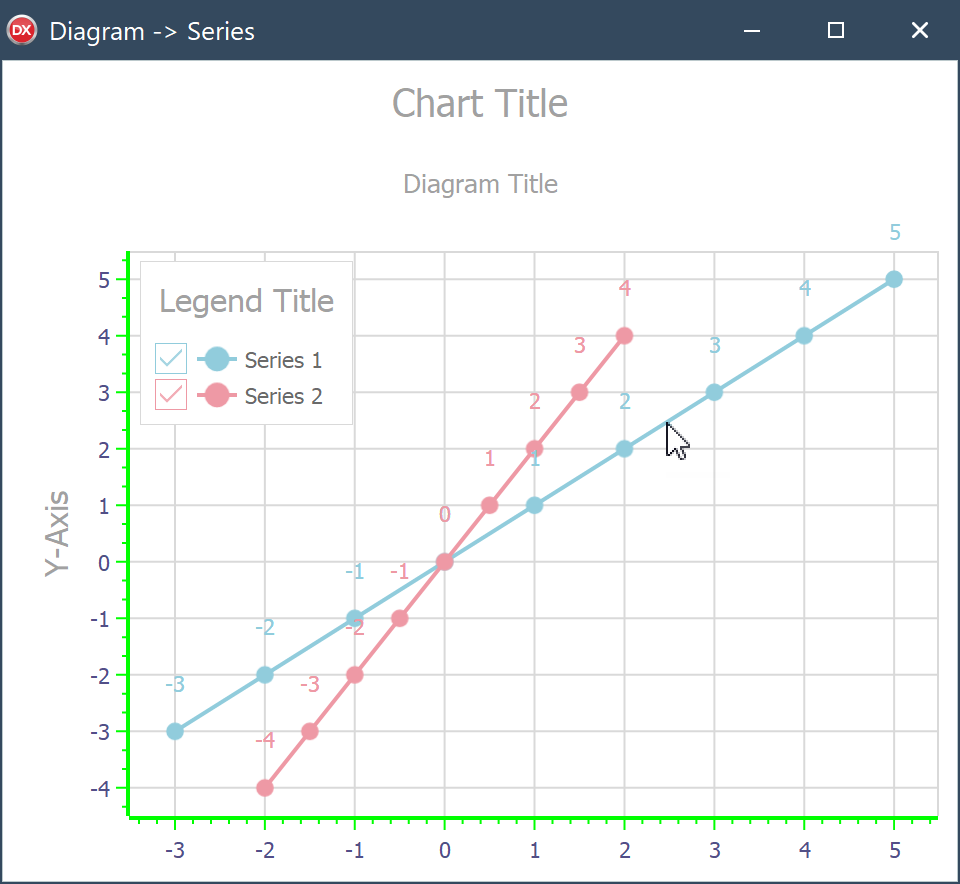This screenshot has height=884, width=960.
Task: Maximize the Diagram -> Series window
Action: [836, 31]
